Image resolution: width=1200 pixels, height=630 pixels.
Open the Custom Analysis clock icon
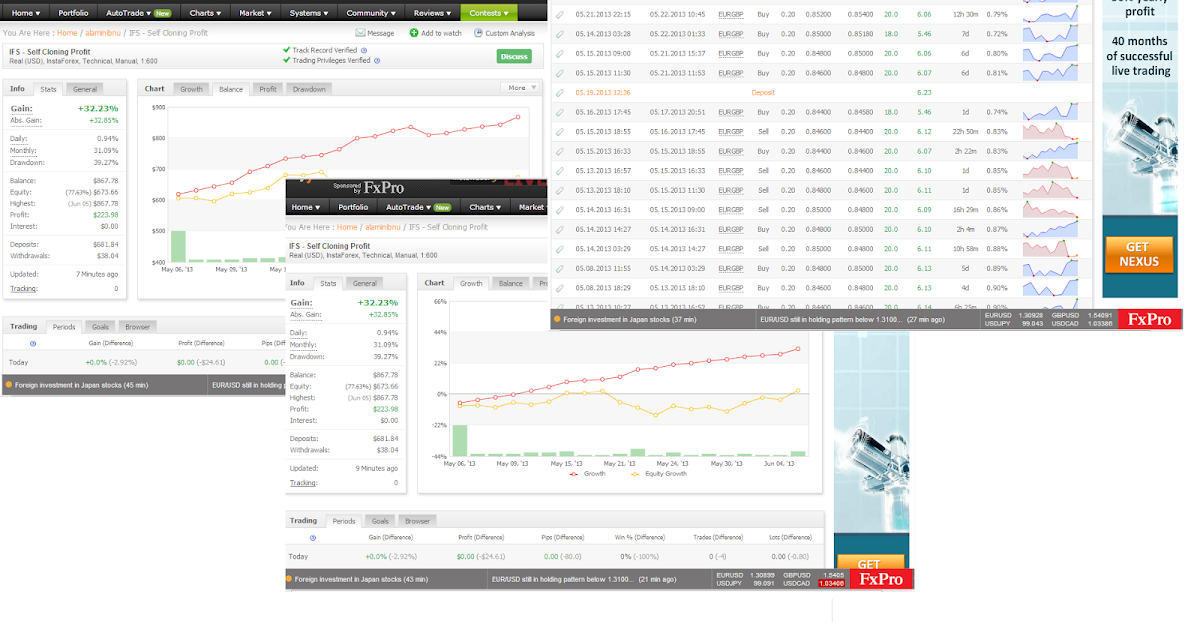coord(478,33)
